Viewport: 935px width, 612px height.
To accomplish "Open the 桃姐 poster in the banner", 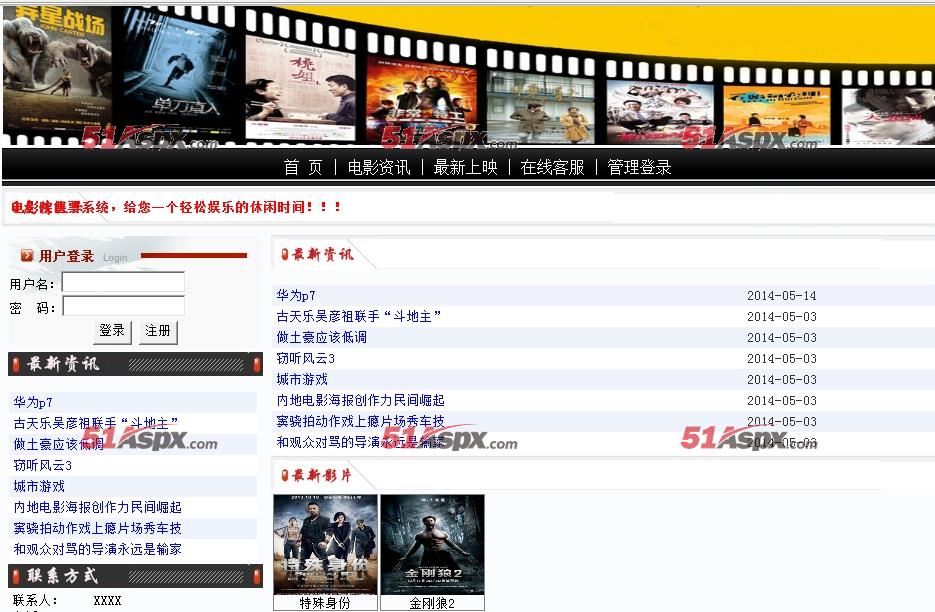I will coord(301,87).
